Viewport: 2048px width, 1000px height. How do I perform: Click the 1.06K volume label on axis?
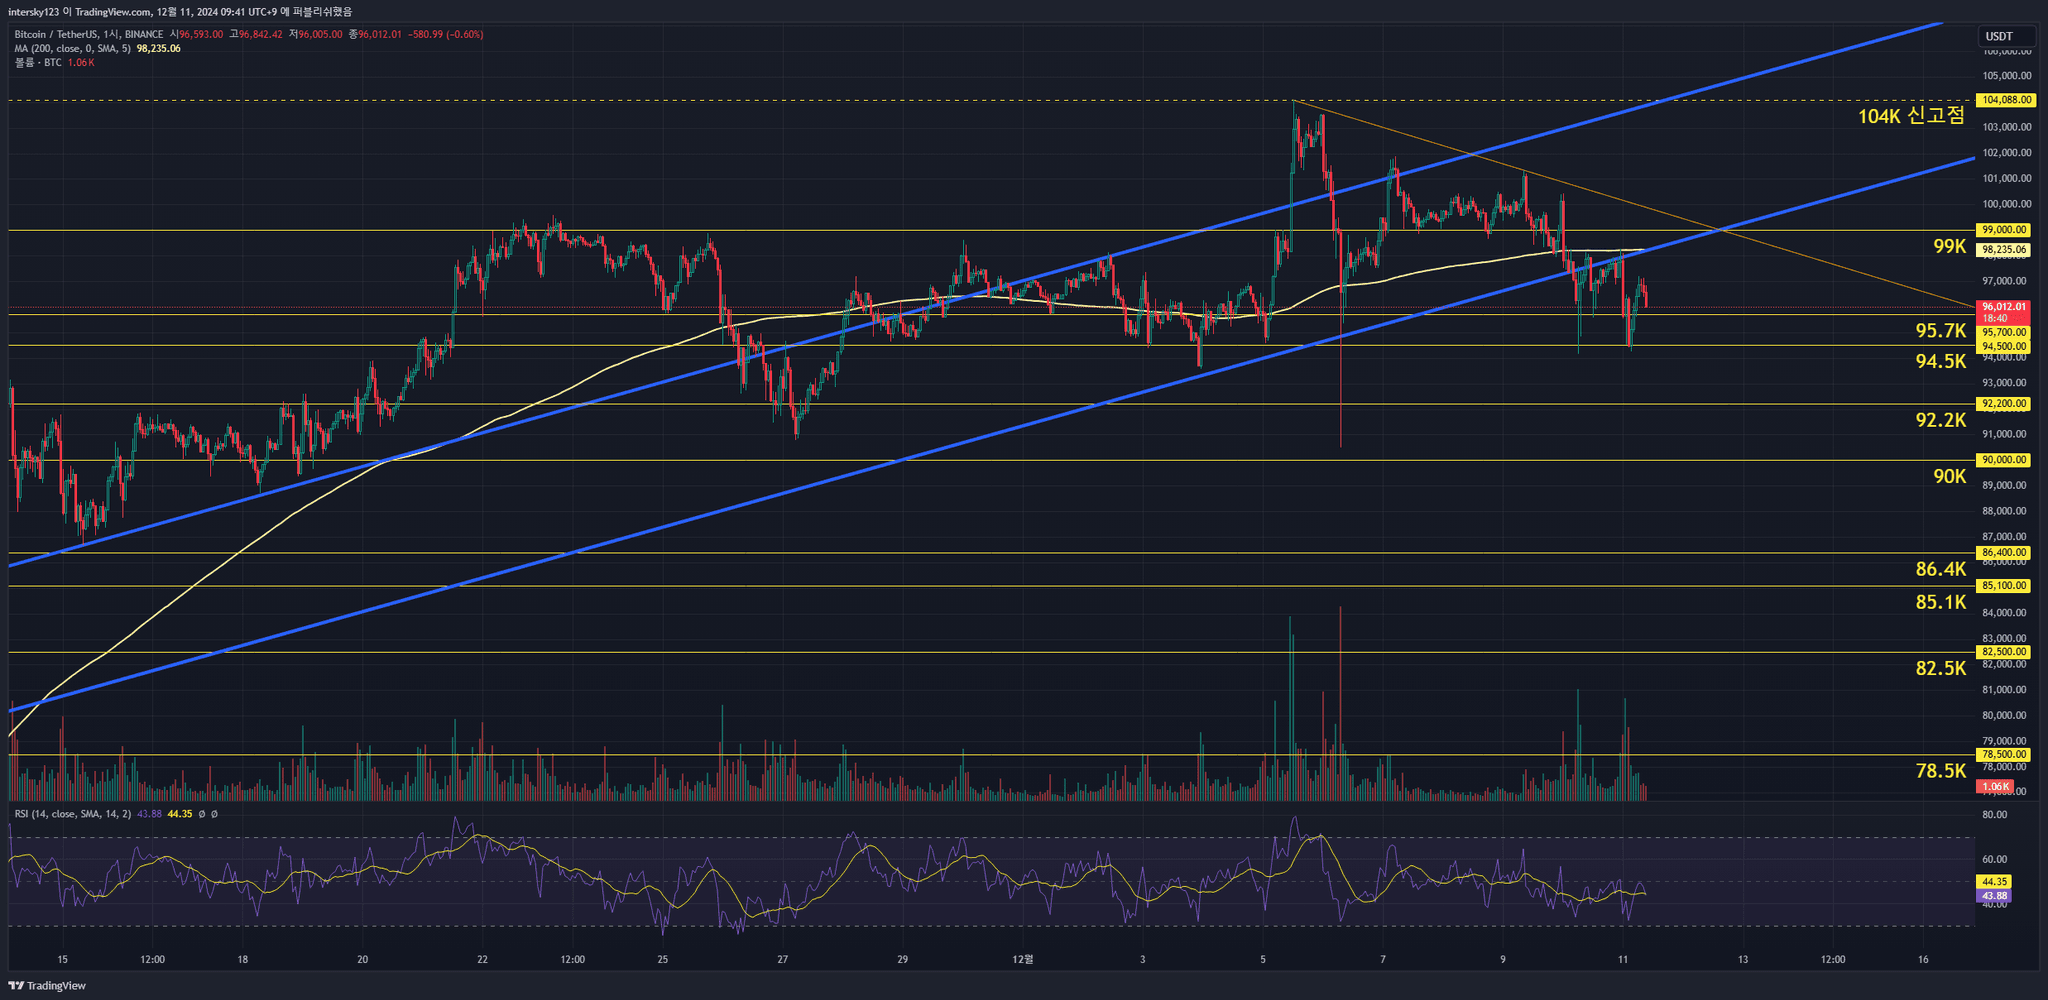(x=1996, y=787)
